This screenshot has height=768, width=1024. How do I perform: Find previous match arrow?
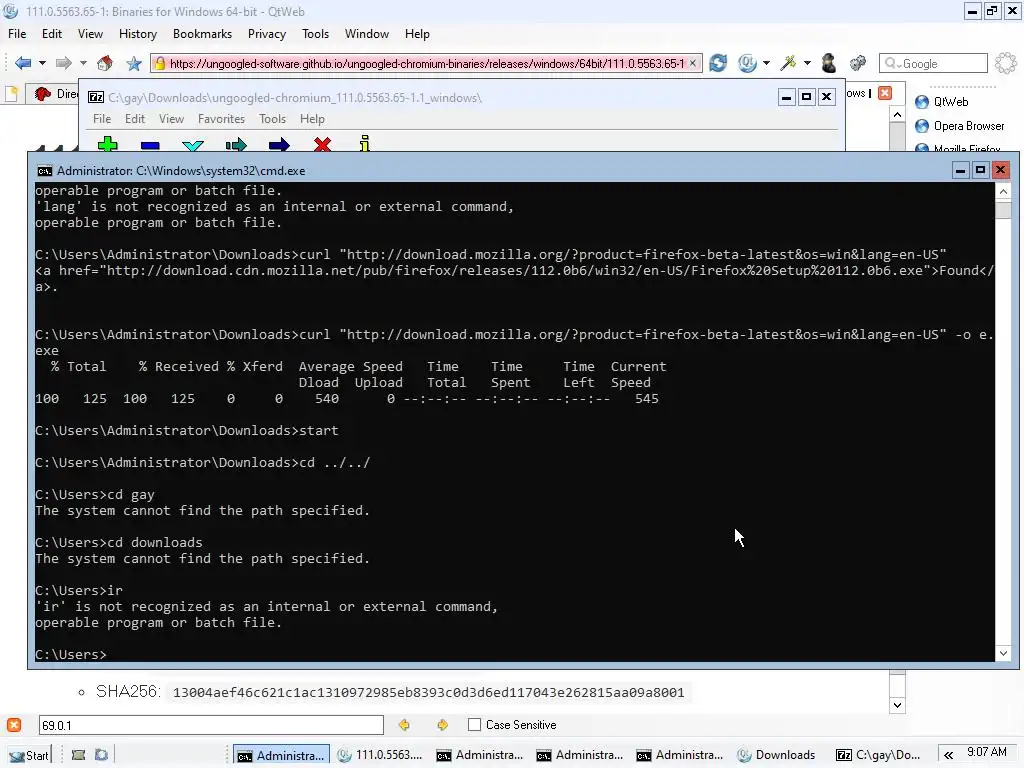coord(404,725)
